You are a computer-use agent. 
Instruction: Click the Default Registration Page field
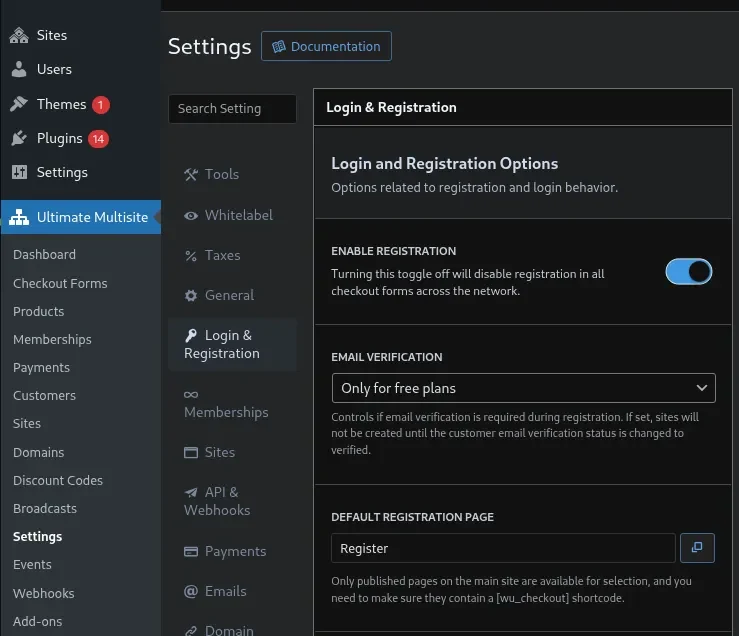[503, 548]
